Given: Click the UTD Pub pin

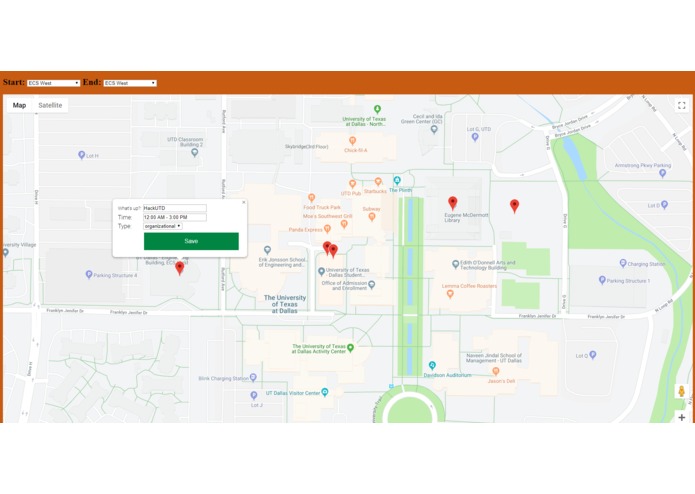Looking at the screenshot, I should pos(352,184).
